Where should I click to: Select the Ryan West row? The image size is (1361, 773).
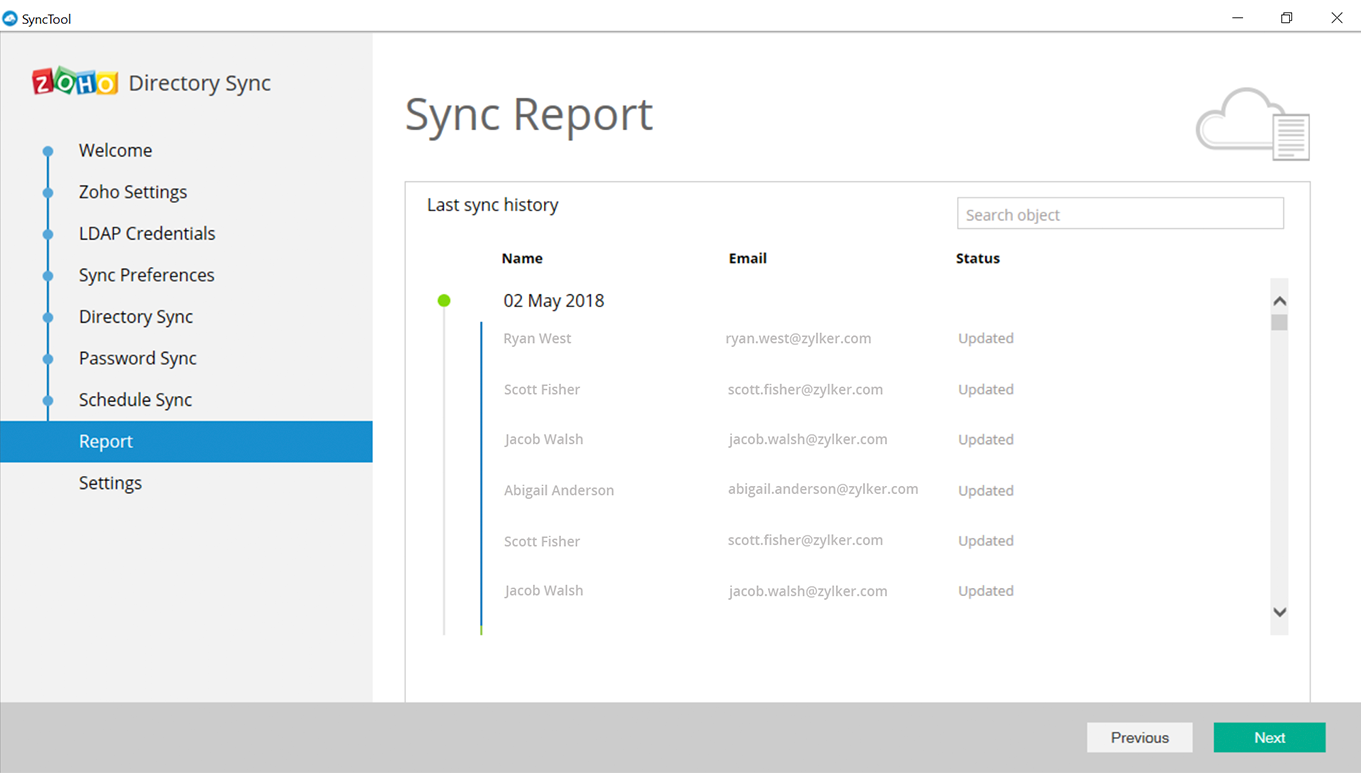(x=759, y=338)
